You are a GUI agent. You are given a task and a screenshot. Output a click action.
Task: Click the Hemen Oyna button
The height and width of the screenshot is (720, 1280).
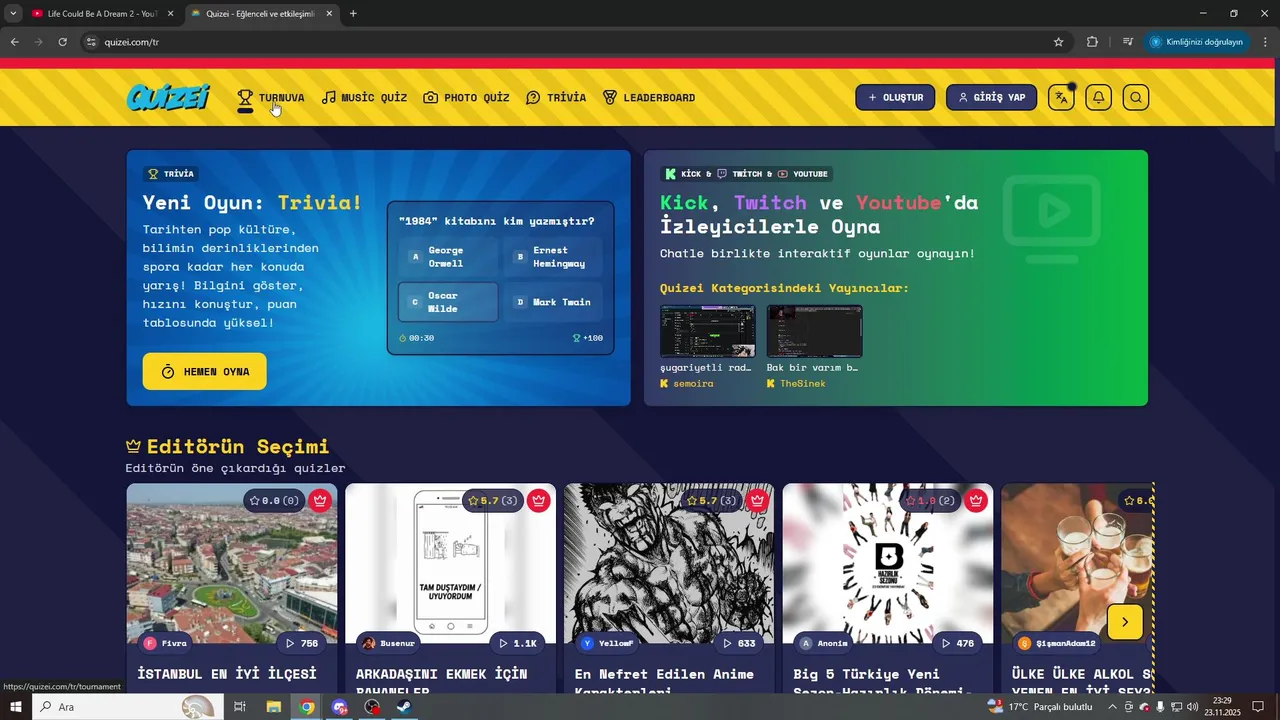point(204,371)
